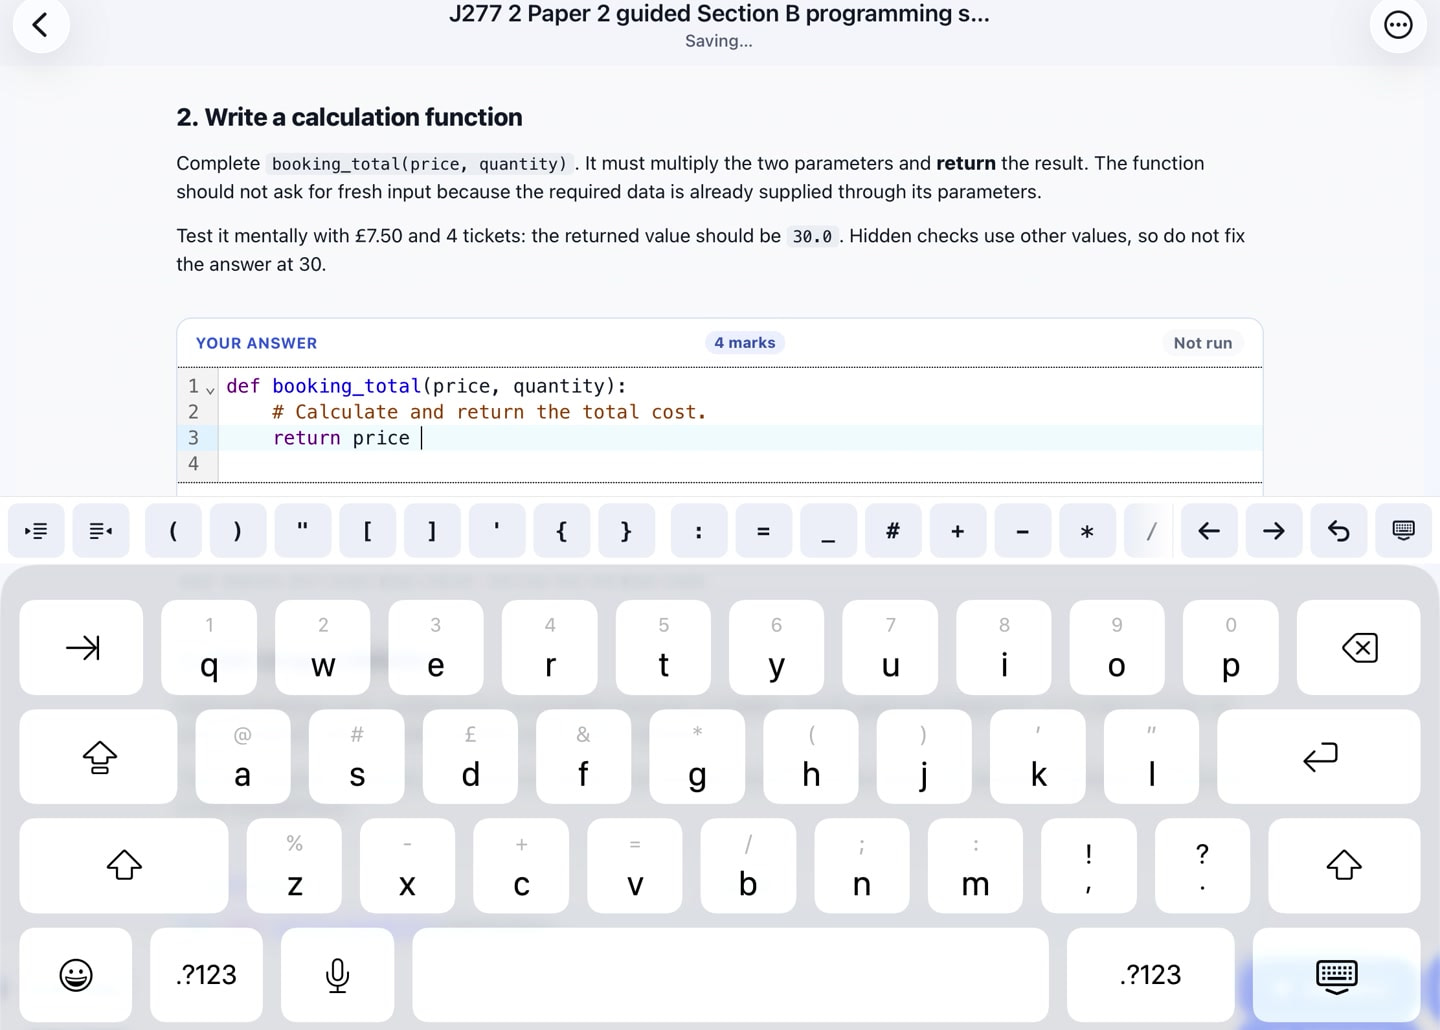Move cursor left with toolbar arrow
The width and height of the screenshot is (1440, 1030).
(x=1209, y=531)
